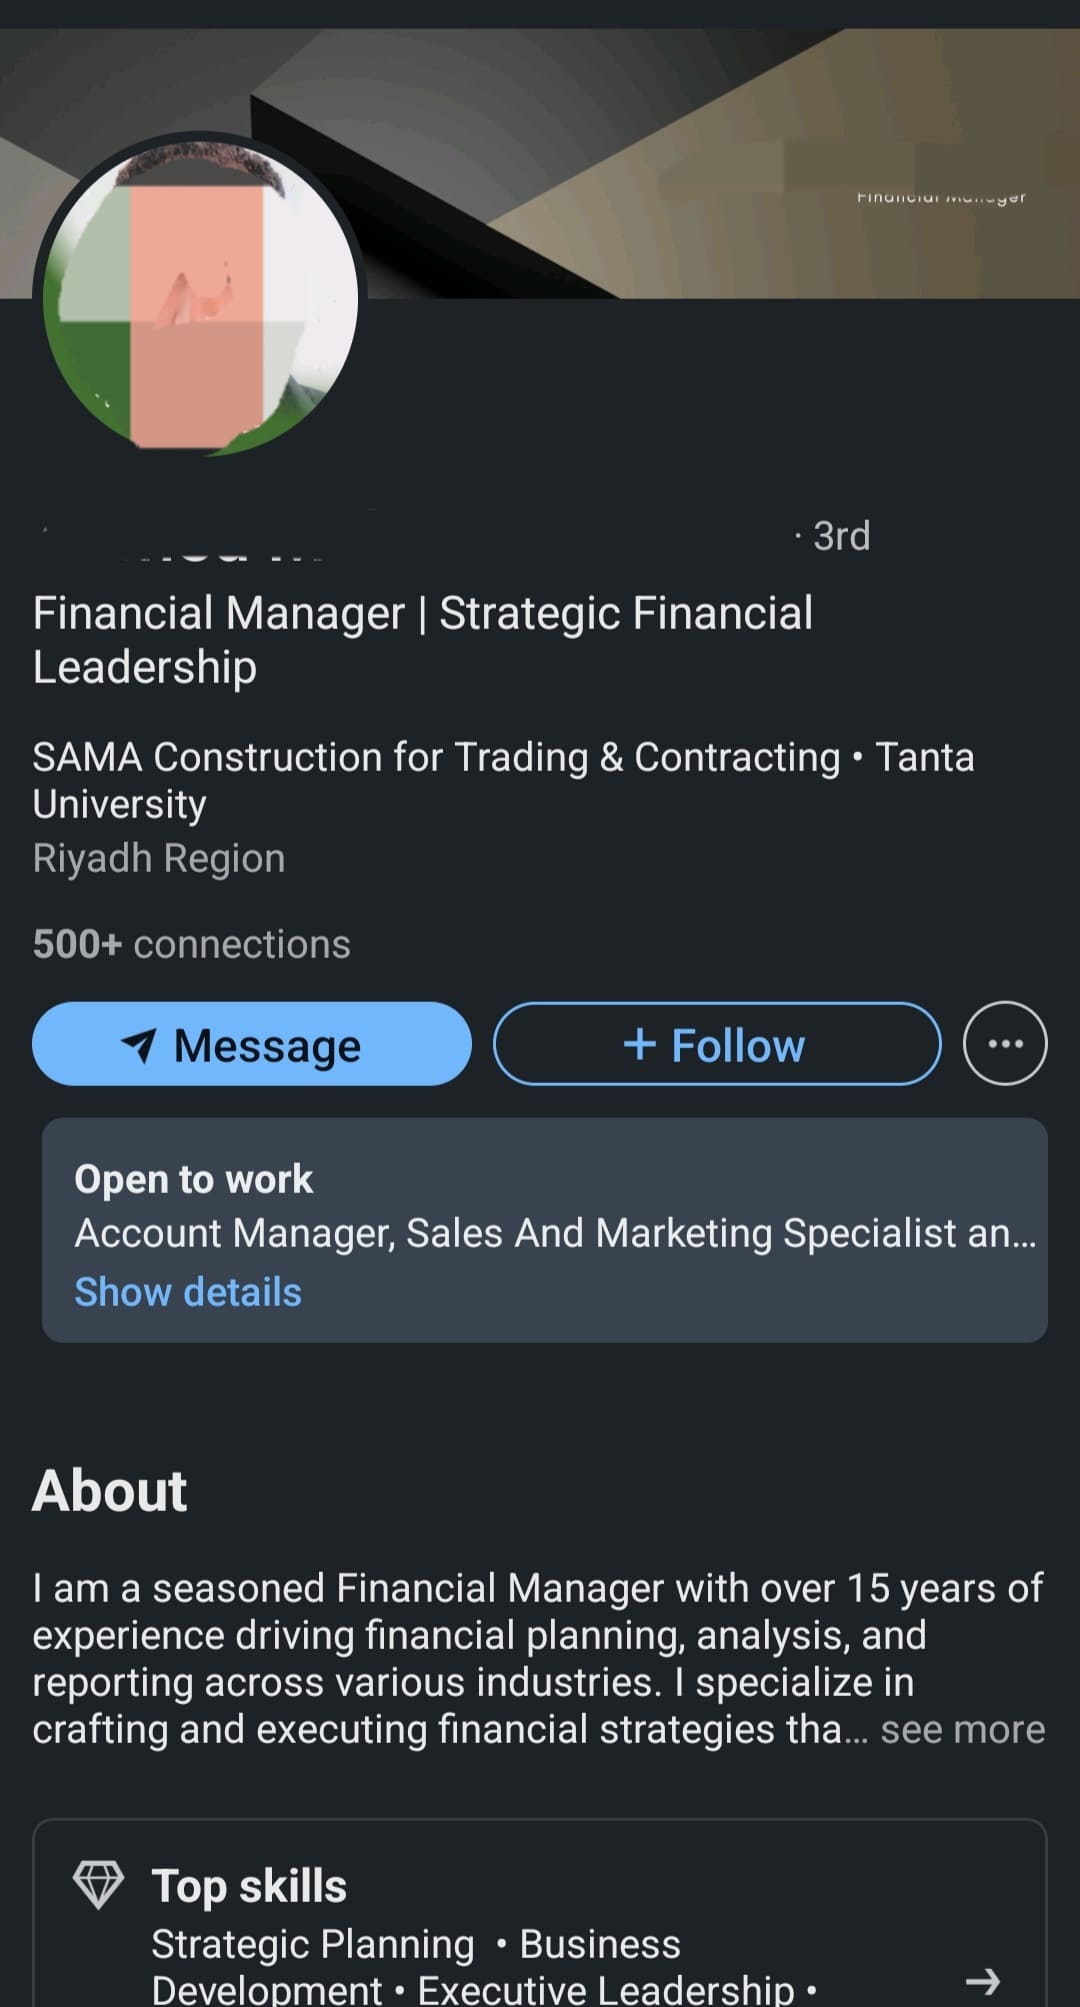Tap the Riyadh Region location text
The image size is (1080, 2007).
coord(159,858)
